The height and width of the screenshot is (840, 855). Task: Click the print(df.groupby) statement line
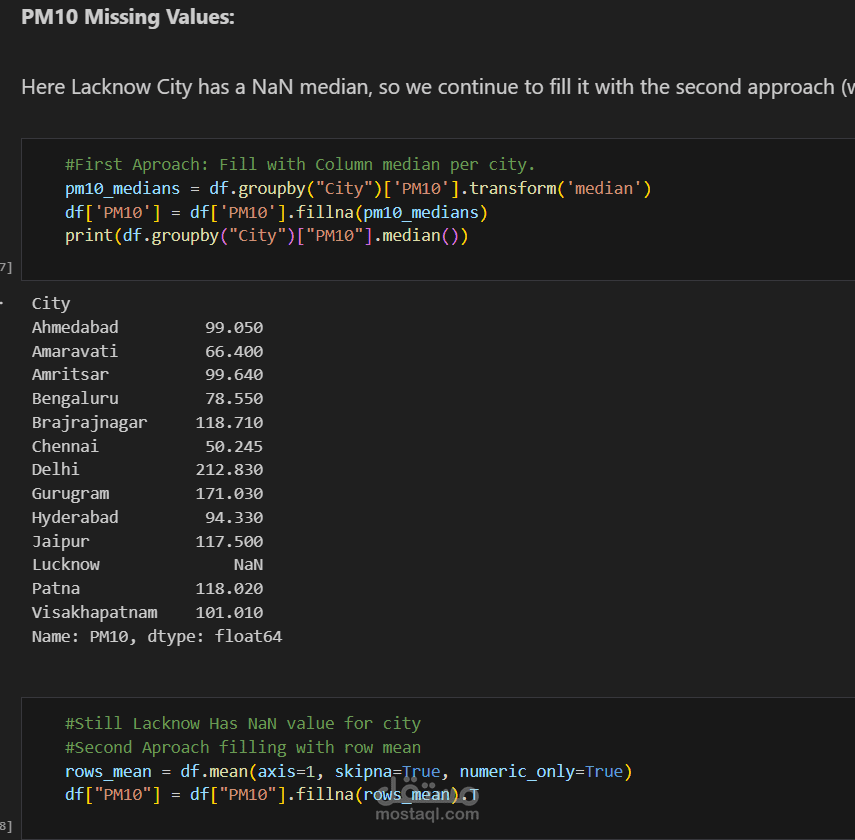pos(267,236)
